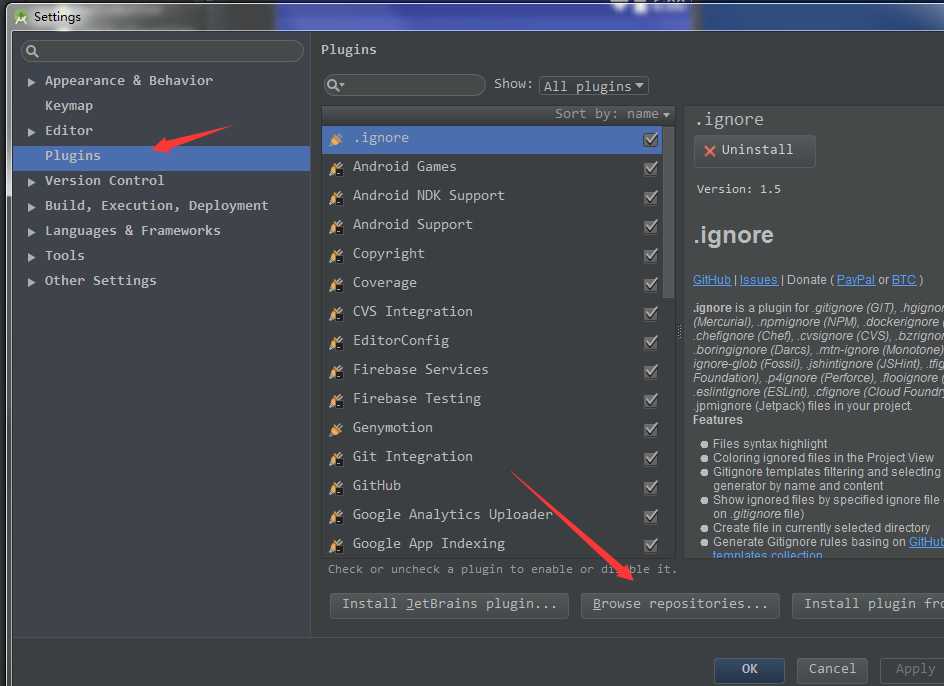Click the CVS Integration plugin icon
944x686 pixels.
[336, 313]
